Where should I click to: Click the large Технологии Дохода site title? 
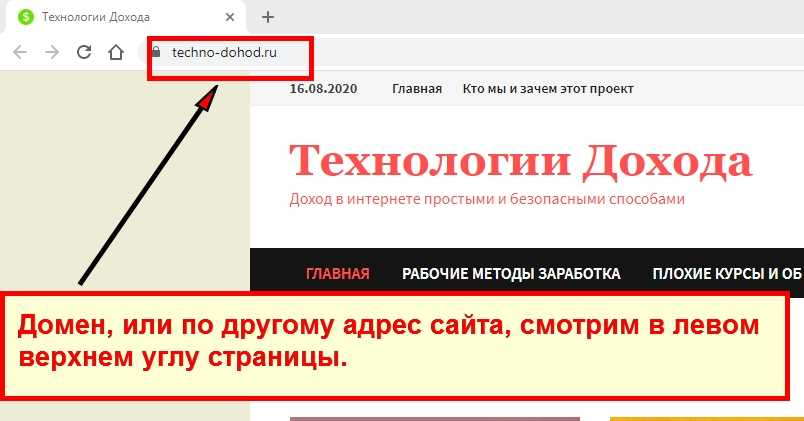pyautogui.click(x=520, y=160)
